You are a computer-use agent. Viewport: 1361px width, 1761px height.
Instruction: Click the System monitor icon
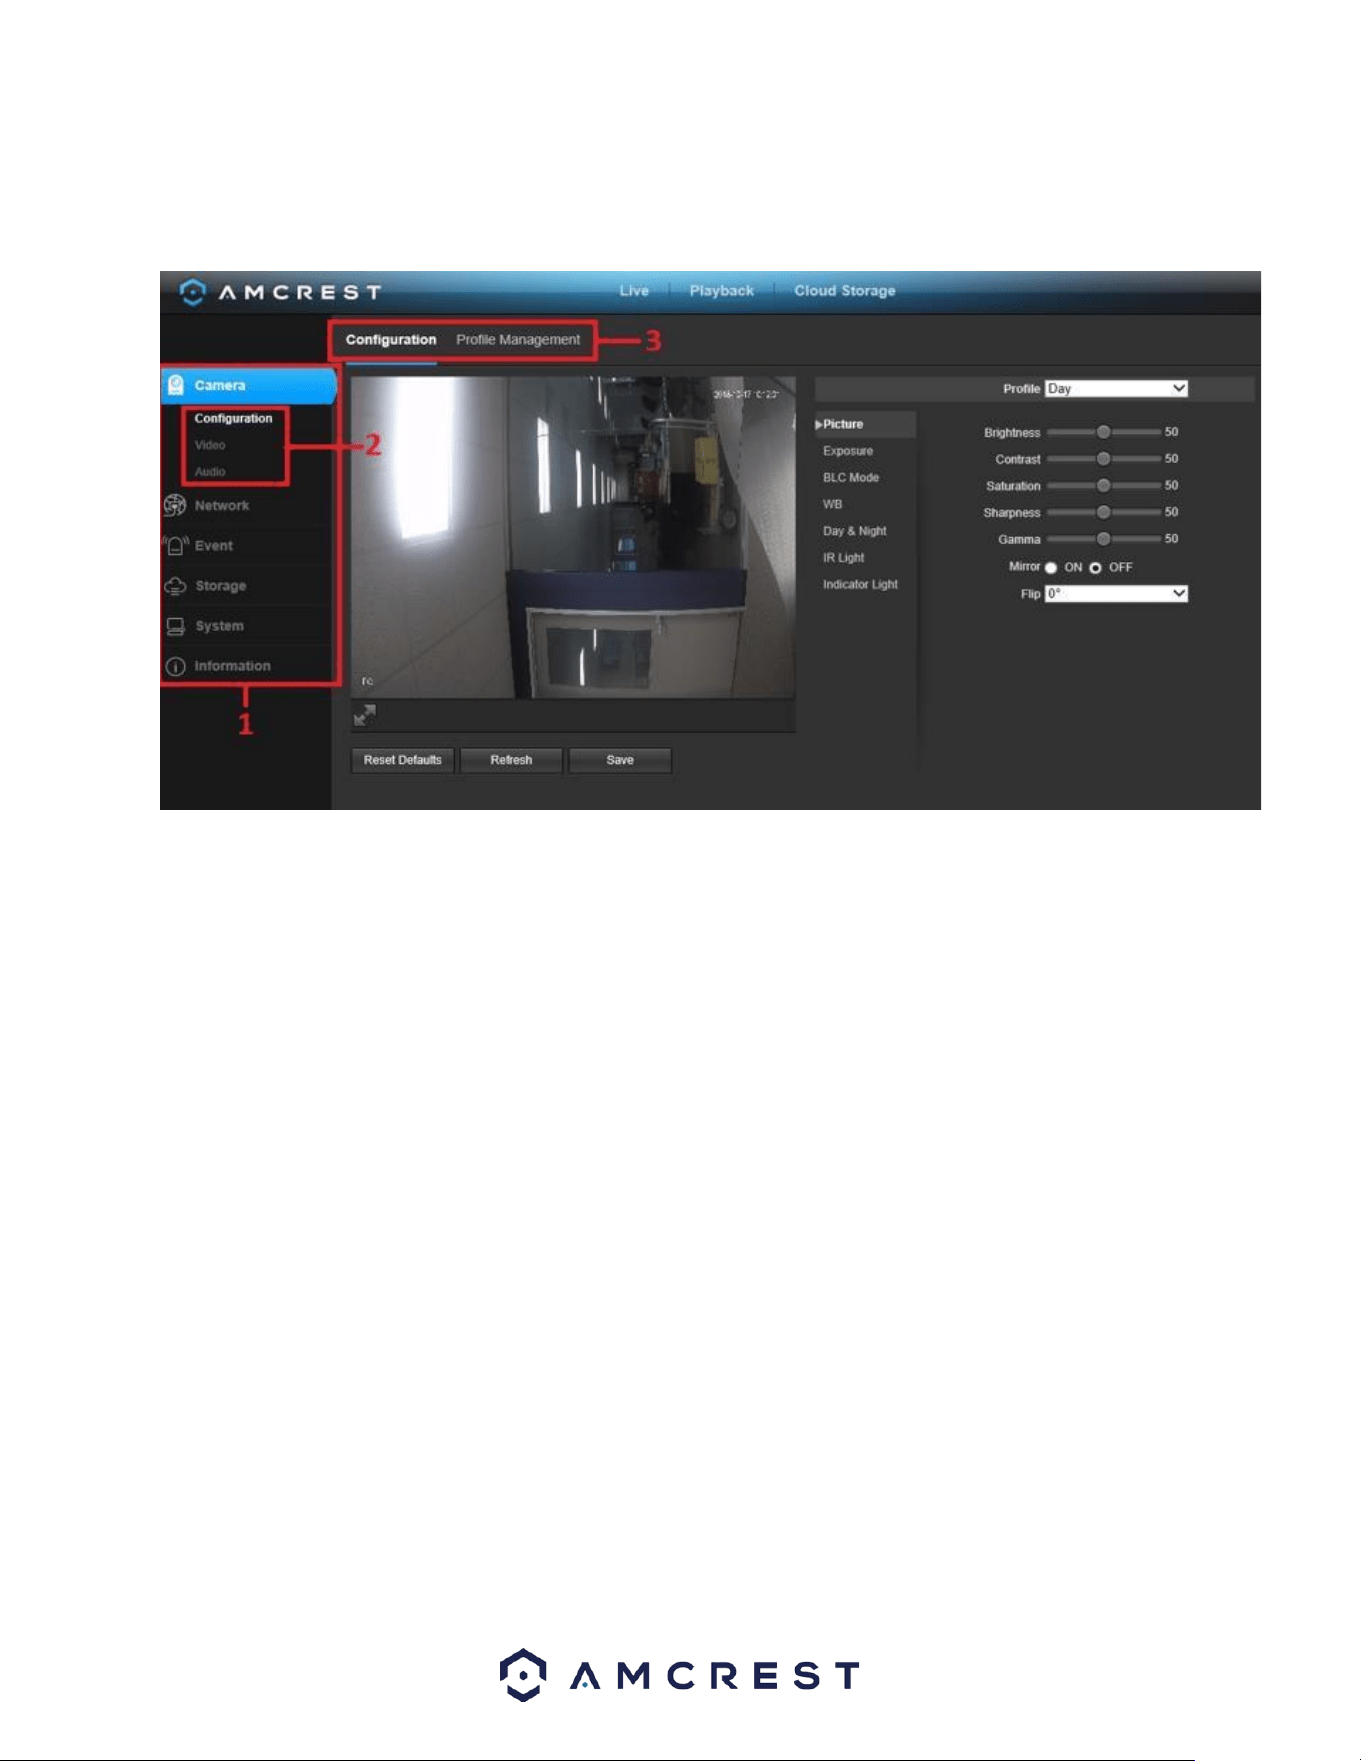176,626
